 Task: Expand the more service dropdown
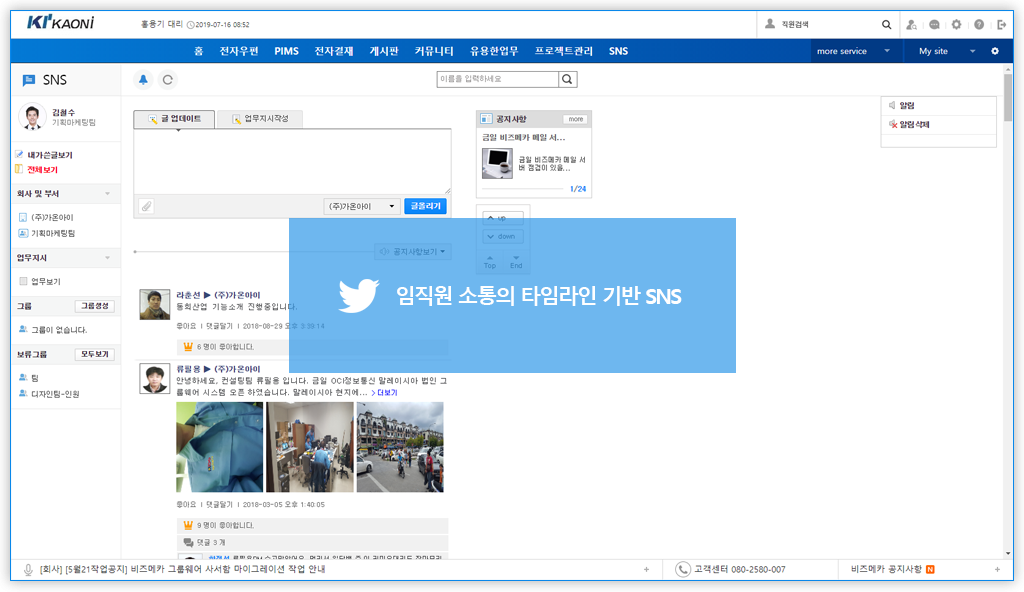tap(886, 51)
